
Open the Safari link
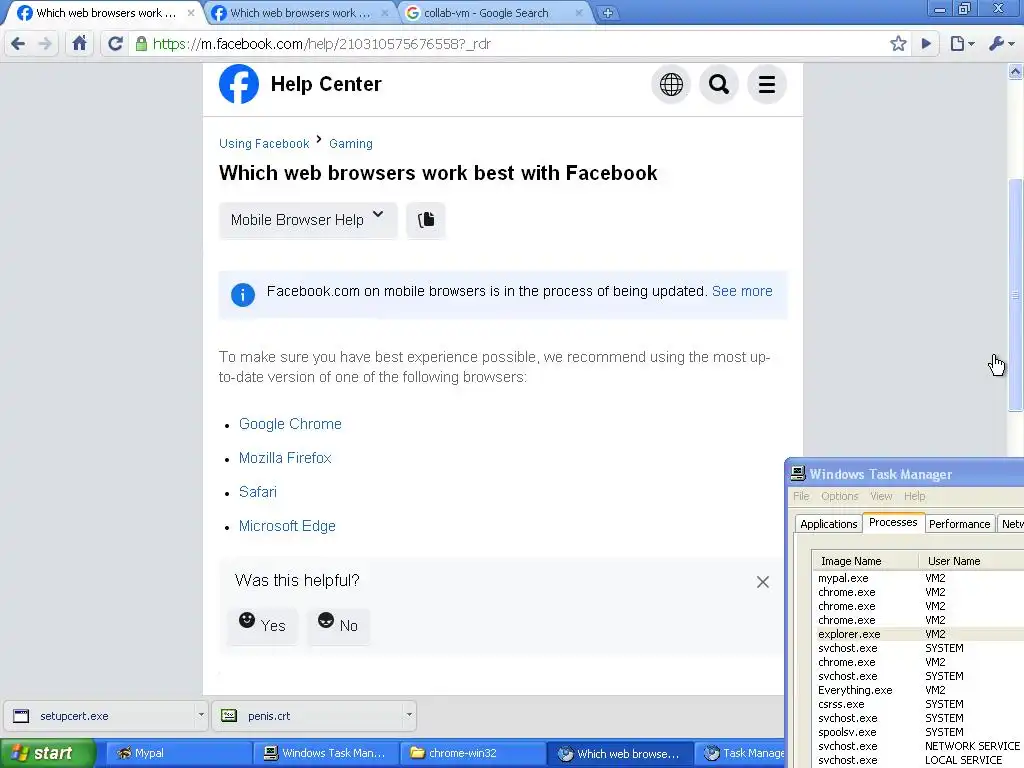[257, 492]
